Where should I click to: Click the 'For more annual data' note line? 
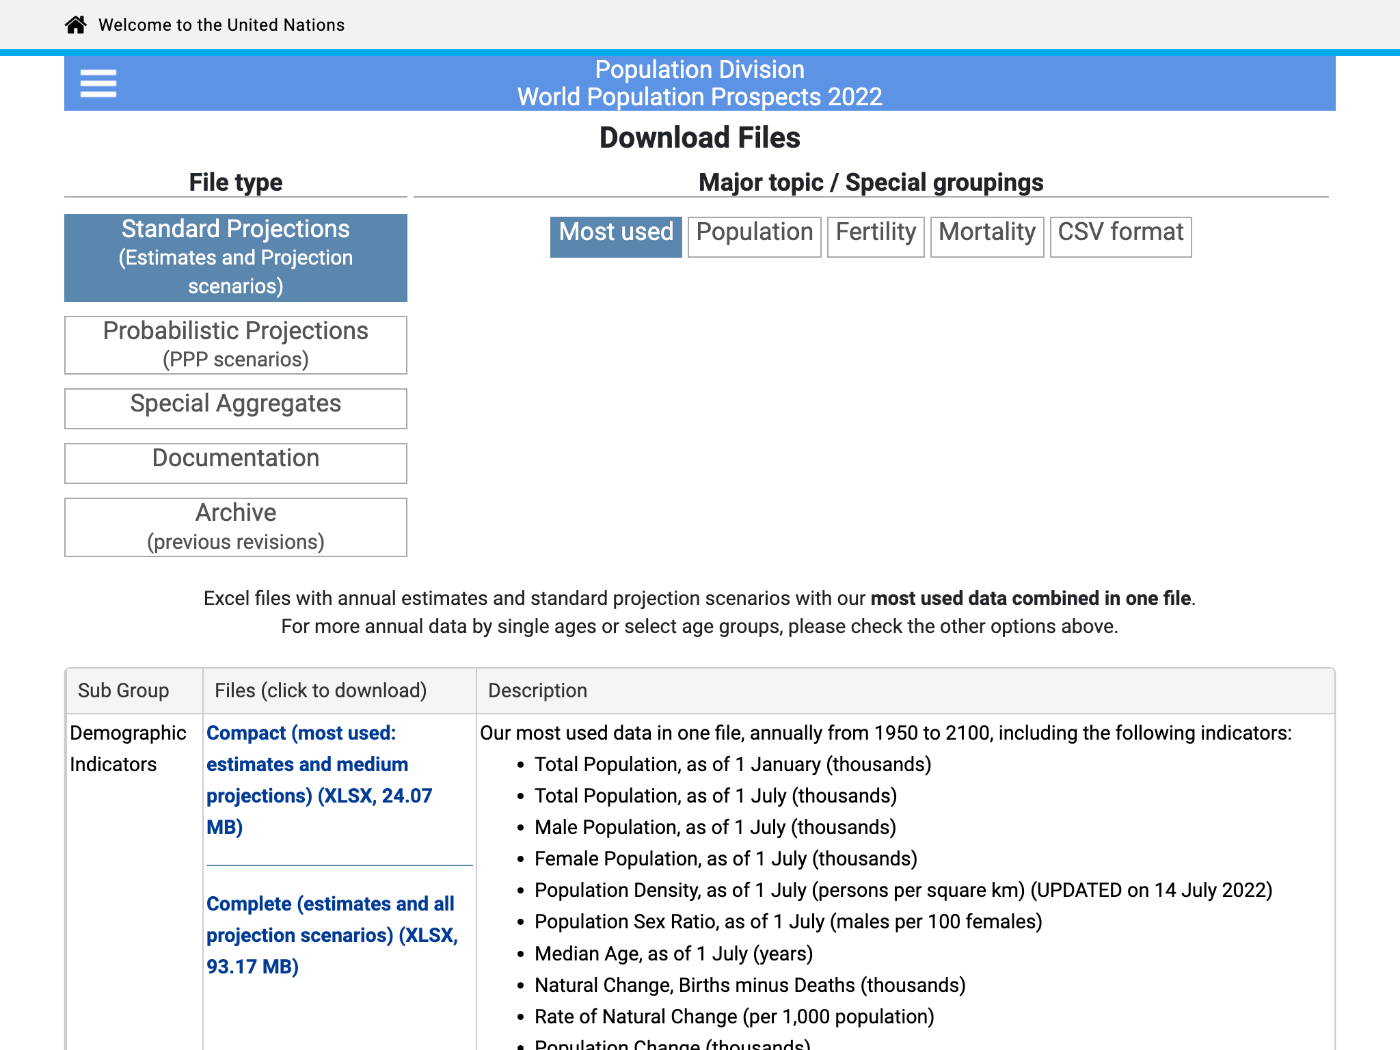[700, 627]
